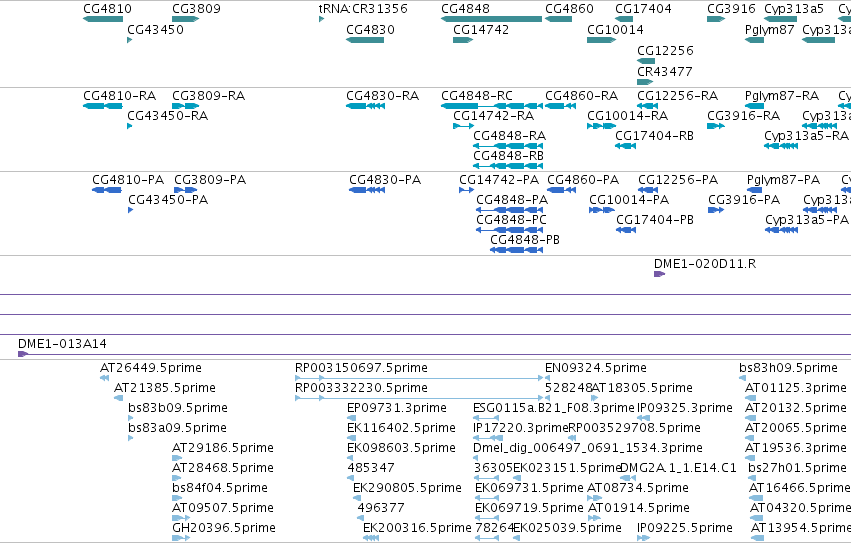Select the CG12256-RA transcript label
Screen dimensions: 851x543
[678, 96]
